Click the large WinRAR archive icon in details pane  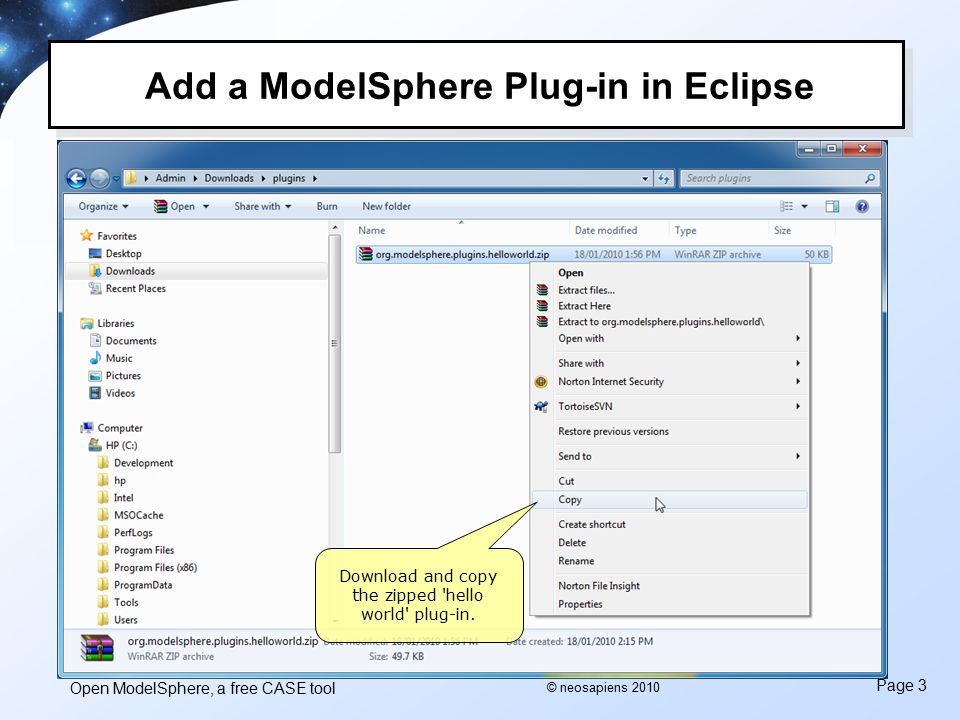click(97, 648)
